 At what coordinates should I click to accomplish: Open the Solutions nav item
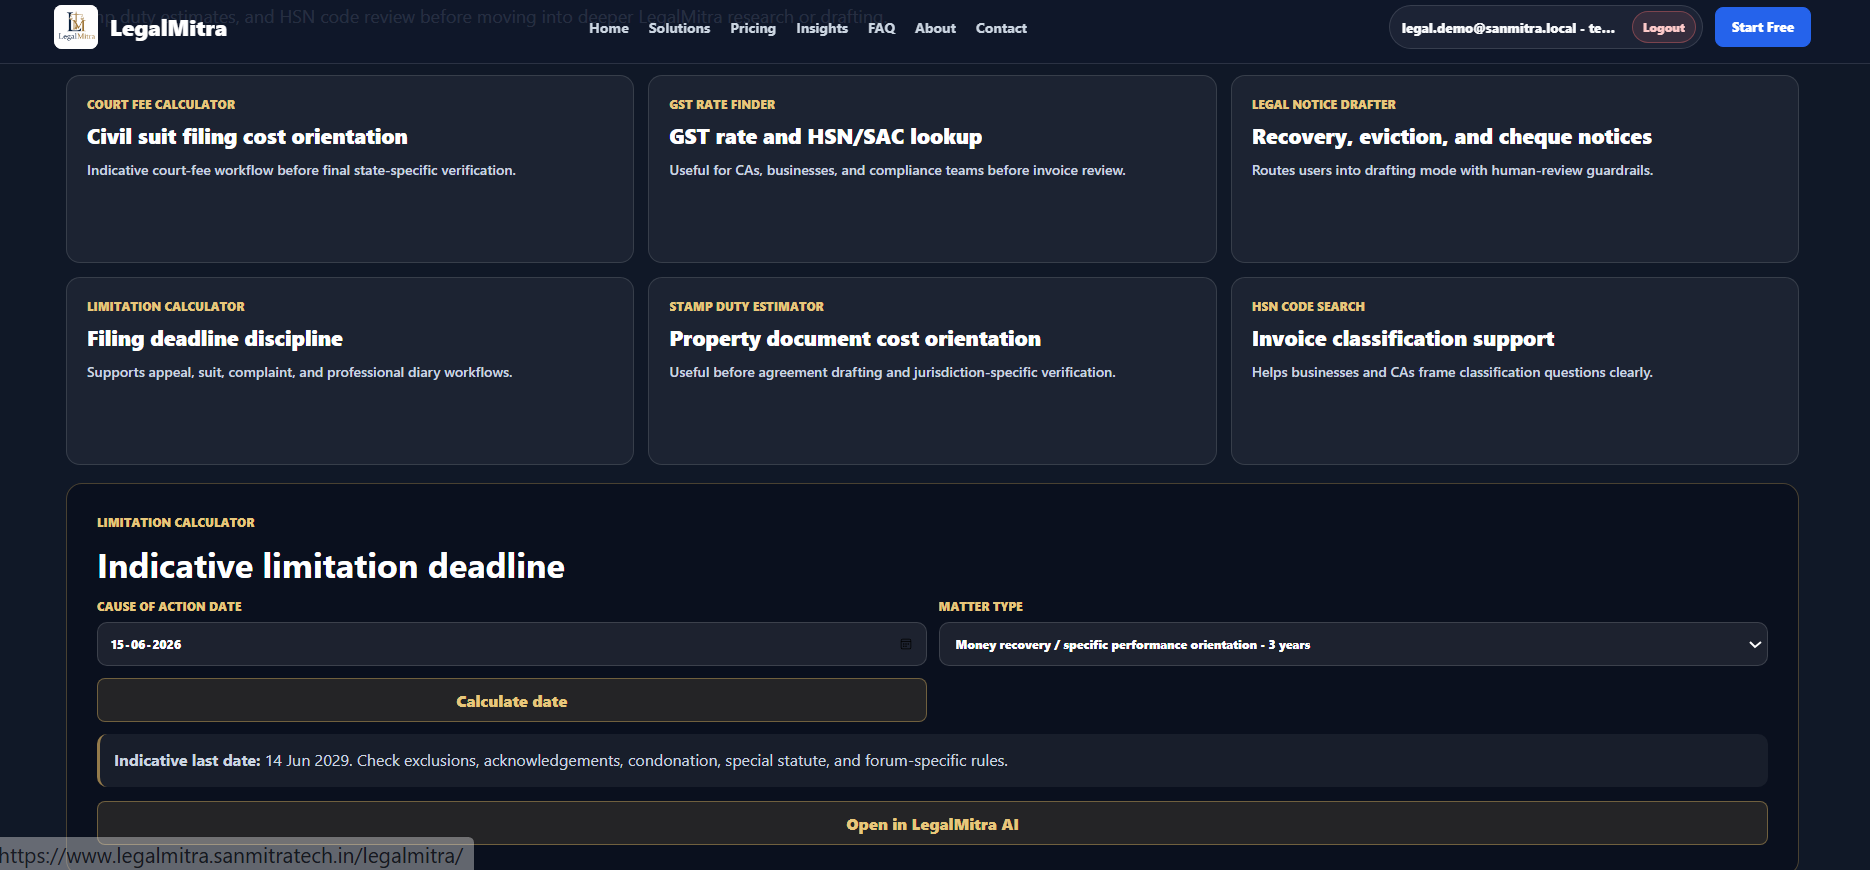(679, 28)
